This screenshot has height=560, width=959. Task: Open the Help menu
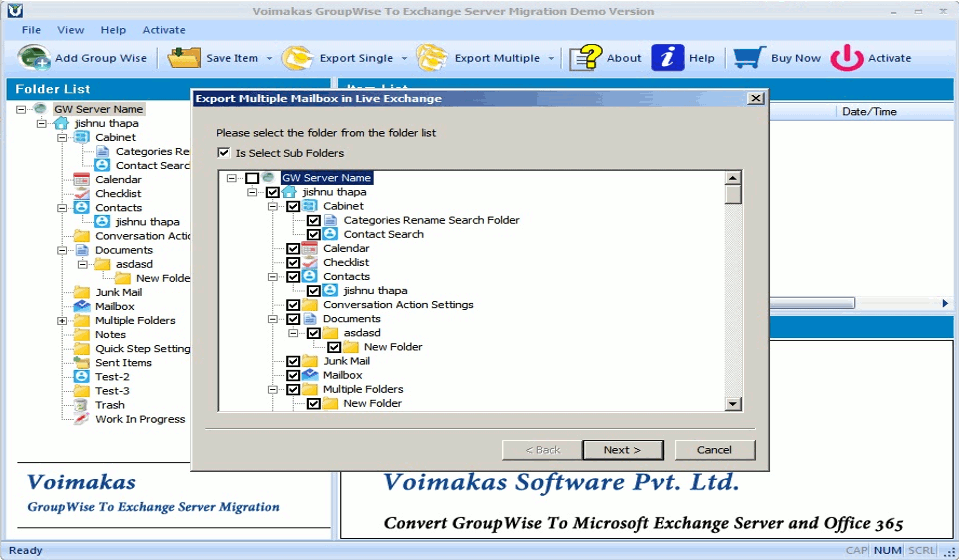point(113,29)
